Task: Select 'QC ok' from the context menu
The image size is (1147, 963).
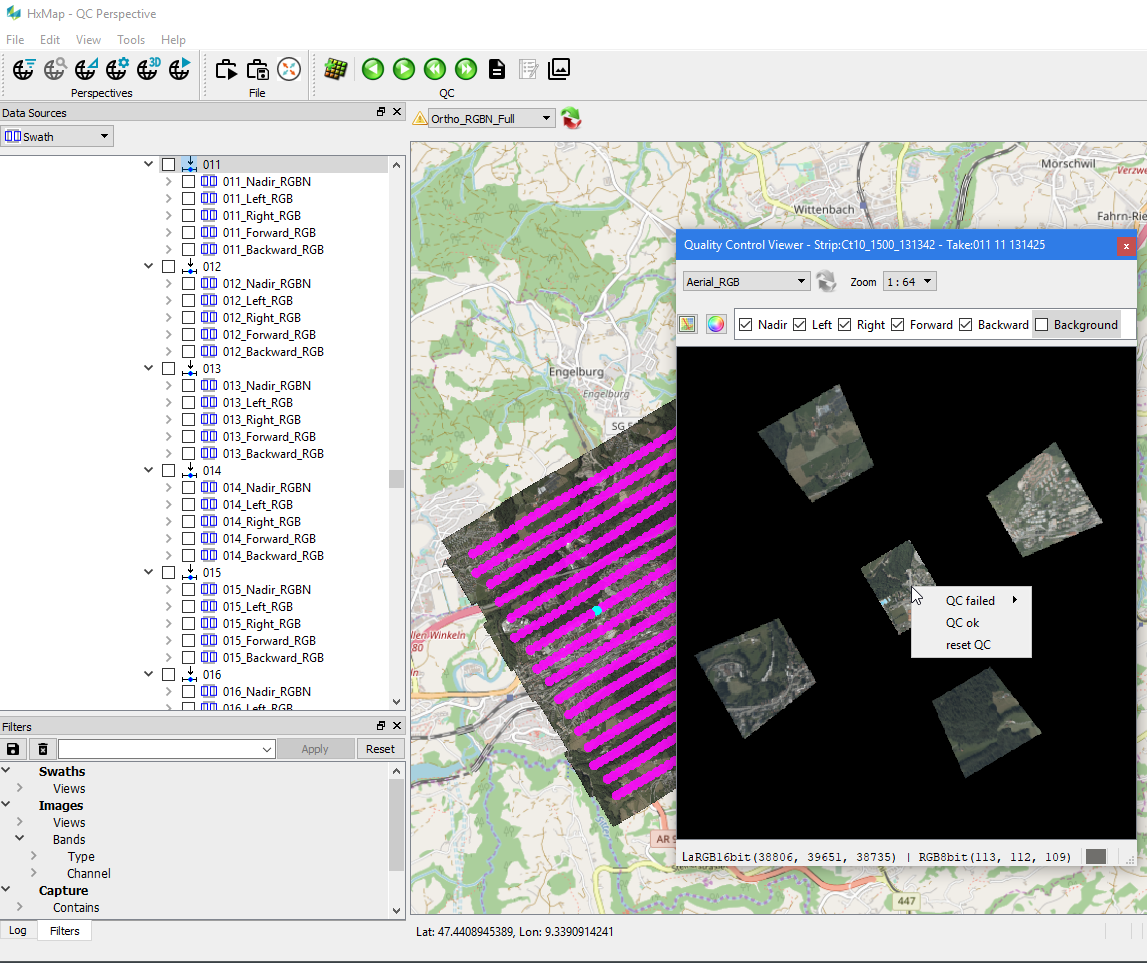Action: [x=962, y=623]
